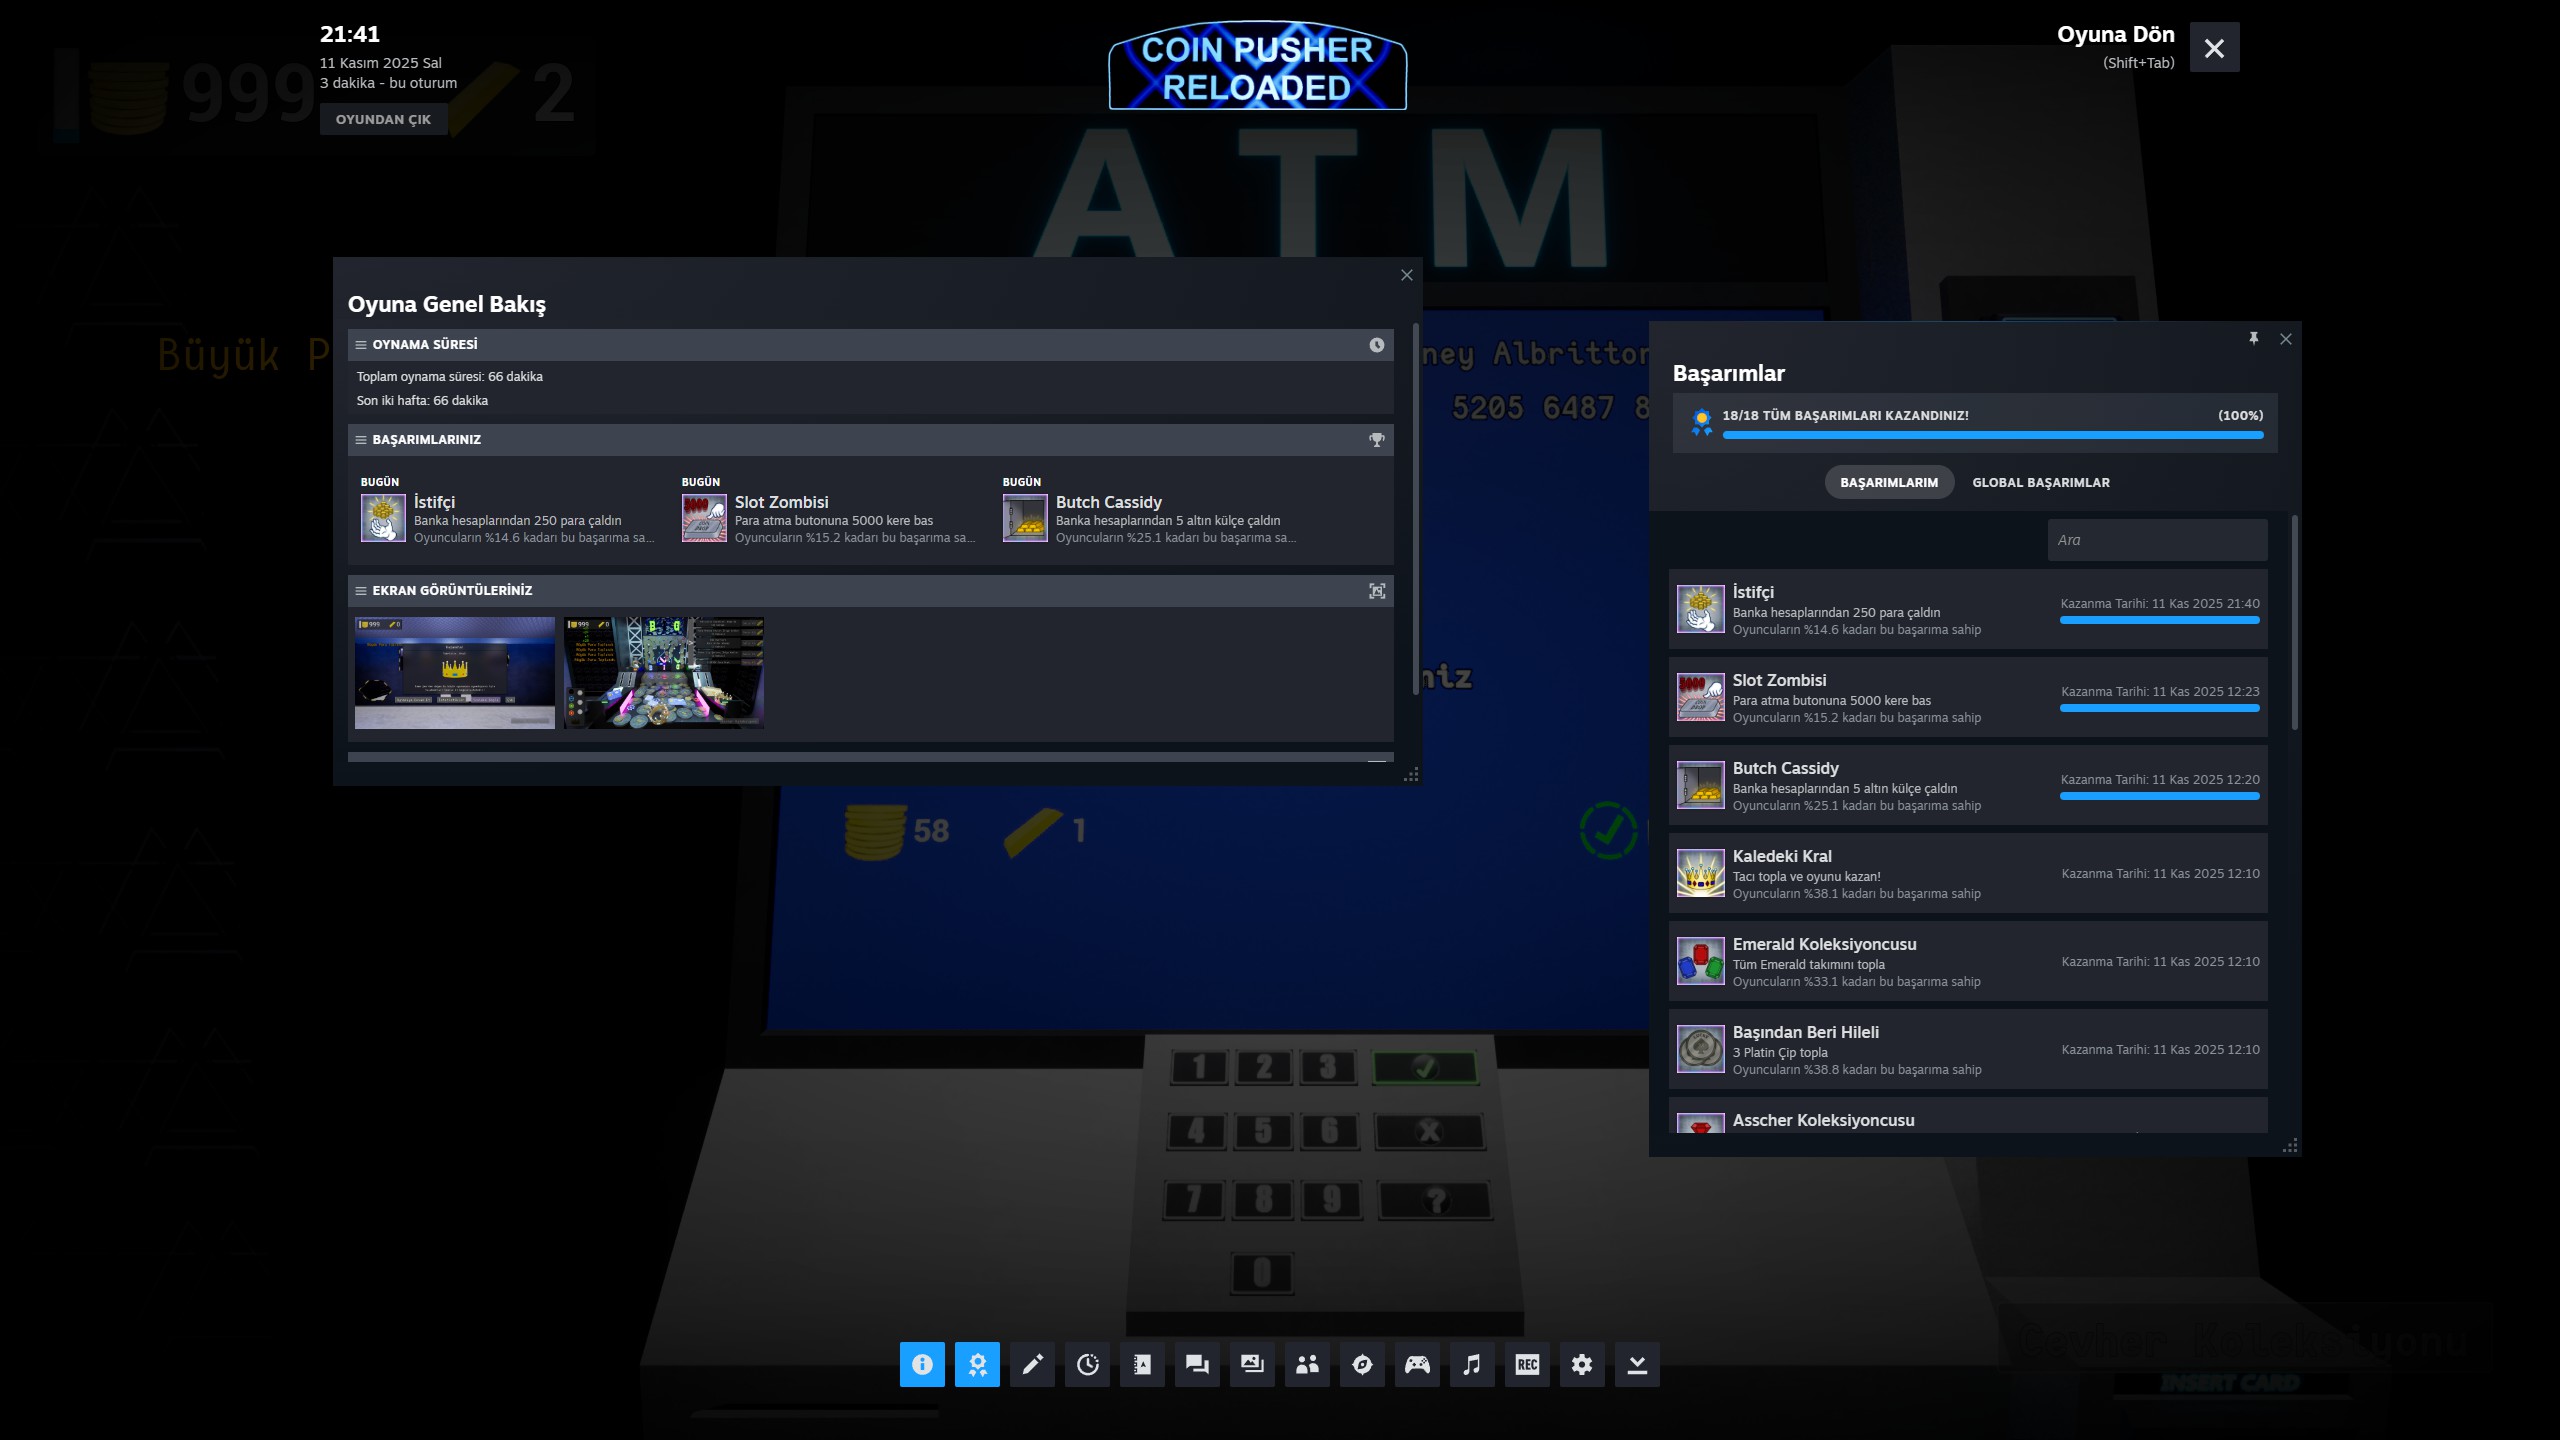The height and width of the screenshot is (1440, 2560).
Task: Click the Ara search field
Action: [x=2157, y=540]
